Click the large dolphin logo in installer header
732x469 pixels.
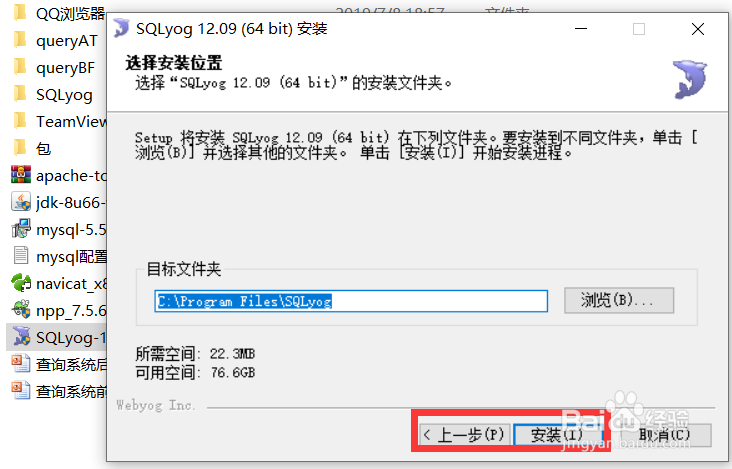(690, 79)
